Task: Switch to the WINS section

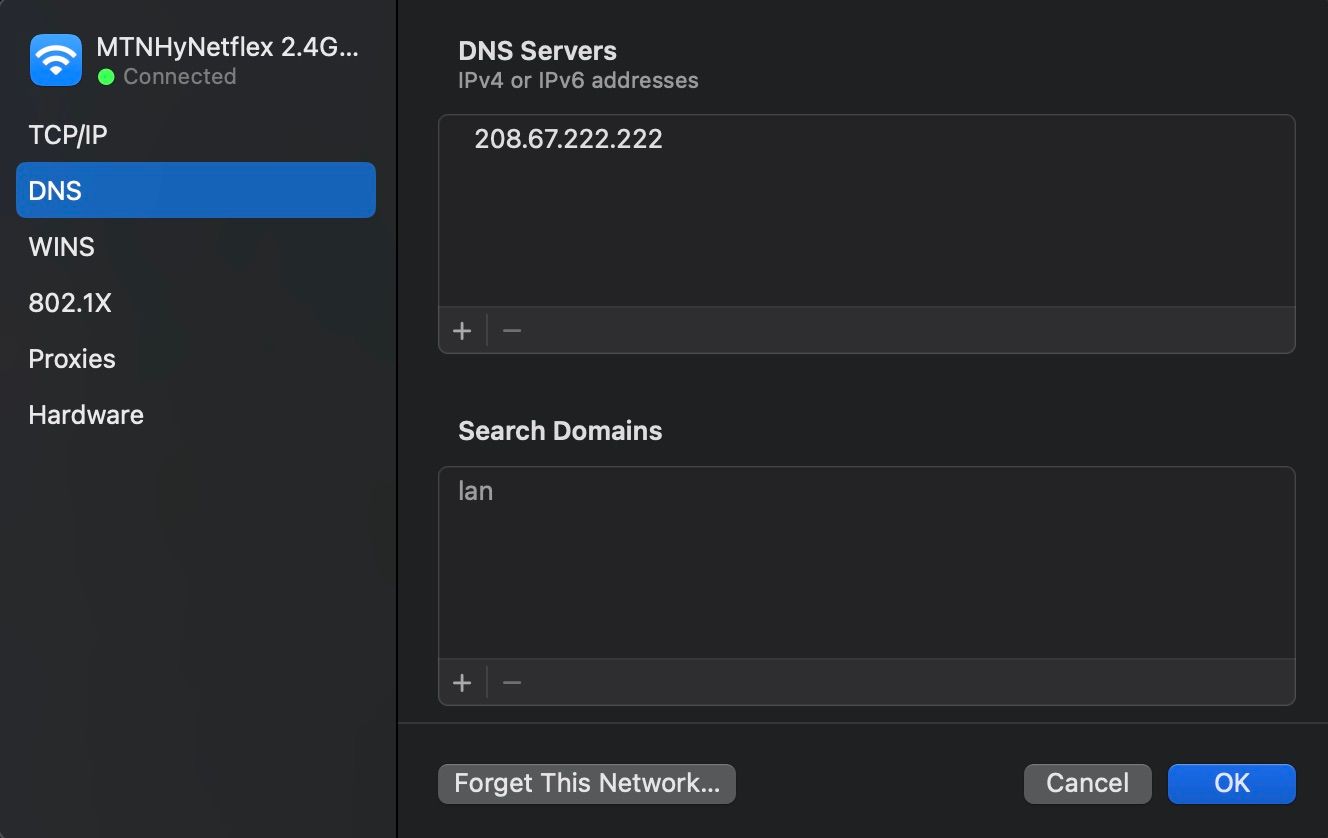Action: click(62, 247)
